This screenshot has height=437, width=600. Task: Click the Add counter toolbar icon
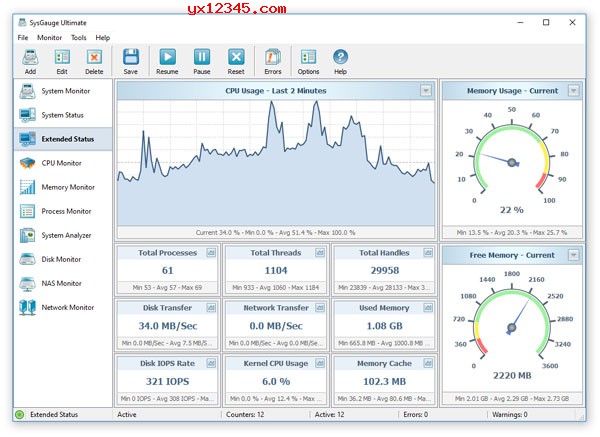click(30, 57)
